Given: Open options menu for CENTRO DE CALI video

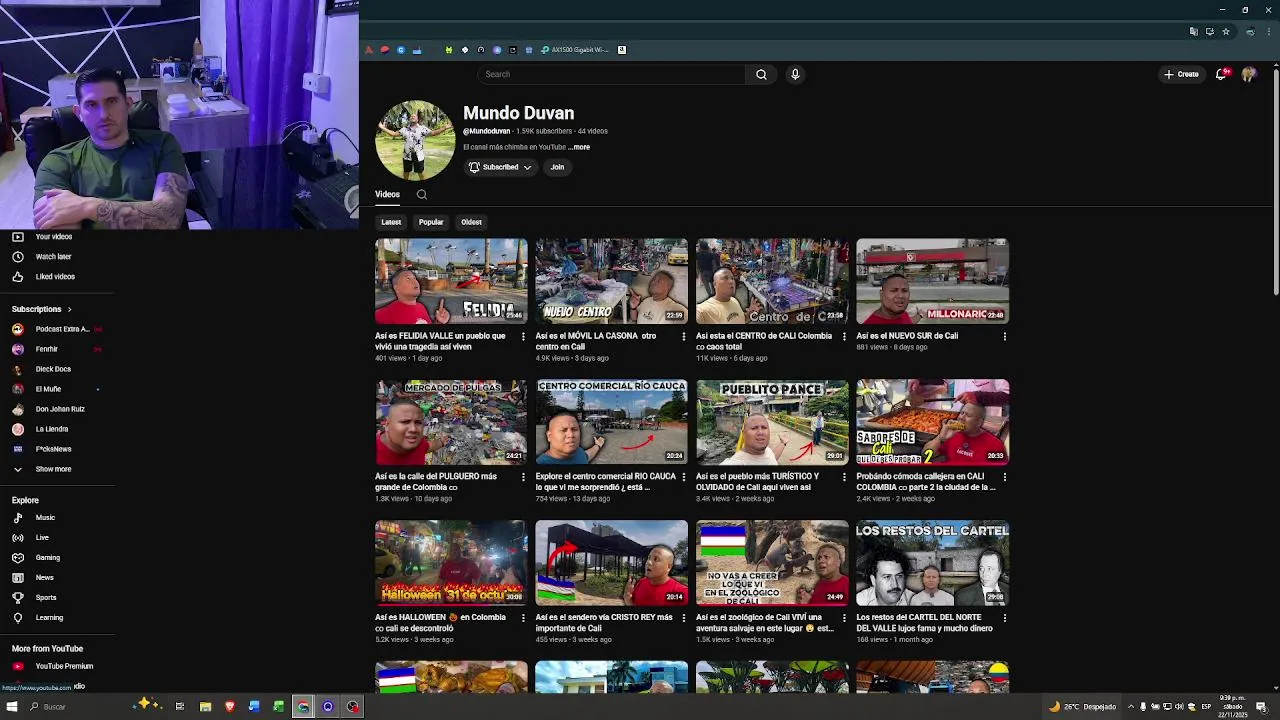Looking at the screenshot, I should click(844, 337).
